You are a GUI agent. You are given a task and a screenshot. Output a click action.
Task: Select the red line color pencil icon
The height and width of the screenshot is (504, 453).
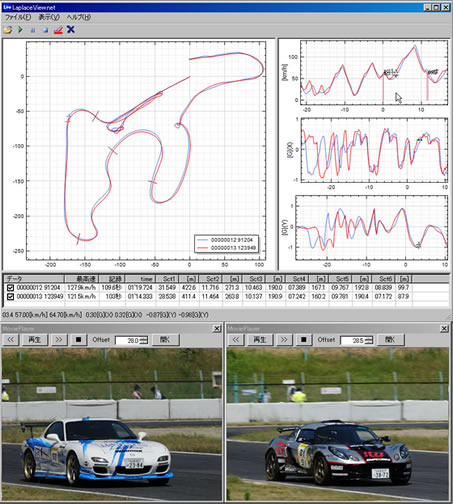58,30
